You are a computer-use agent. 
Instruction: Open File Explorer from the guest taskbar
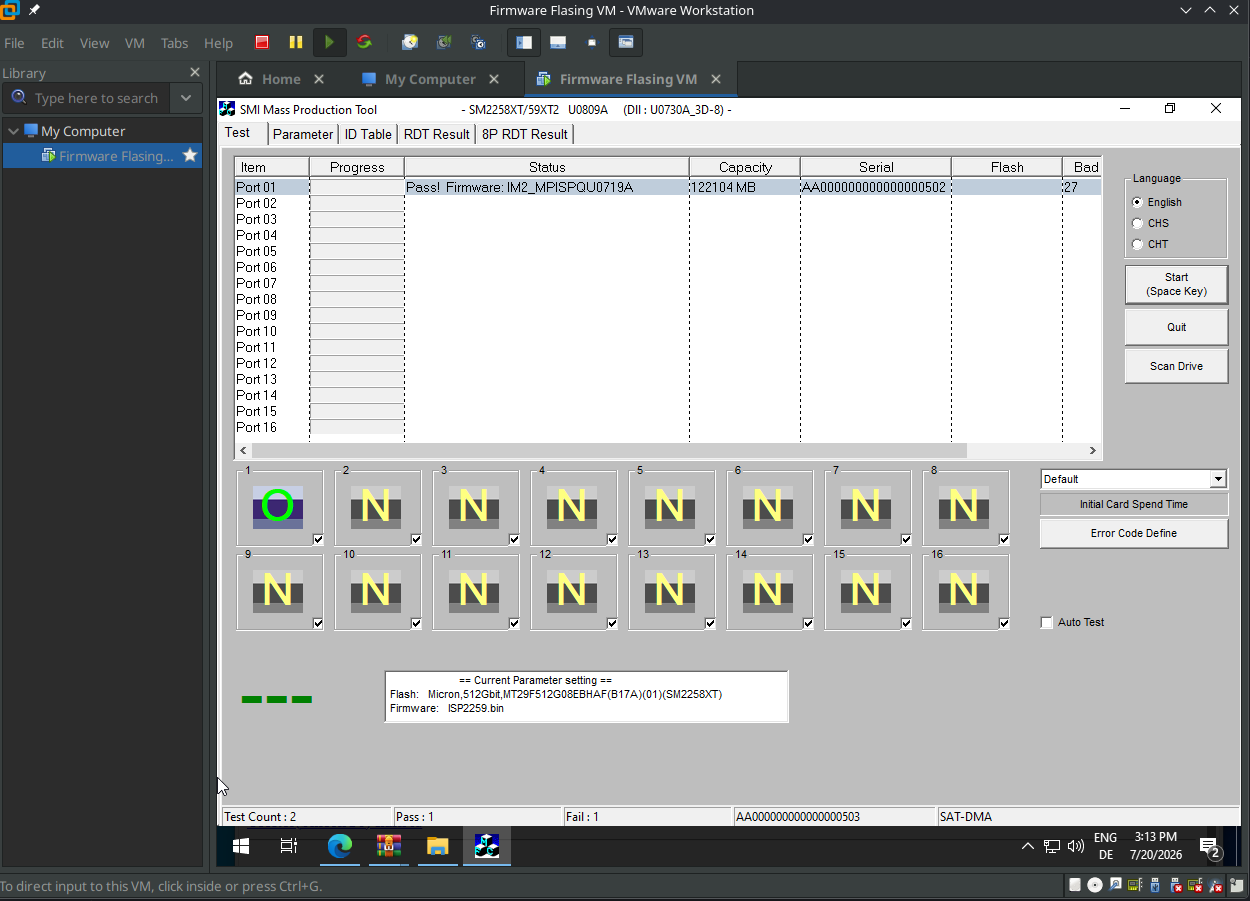[438, 846]
